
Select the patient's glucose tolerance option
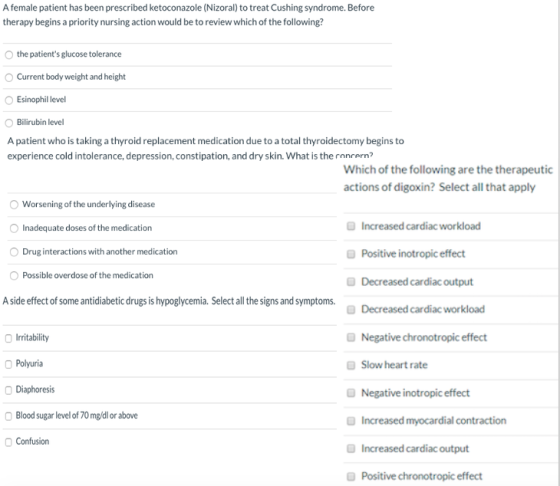[9, 55]
